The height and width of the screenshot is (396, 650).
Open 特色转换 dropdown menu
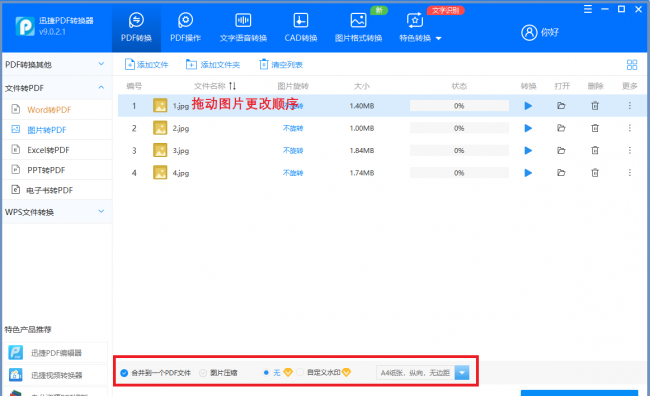pos(420,28)
